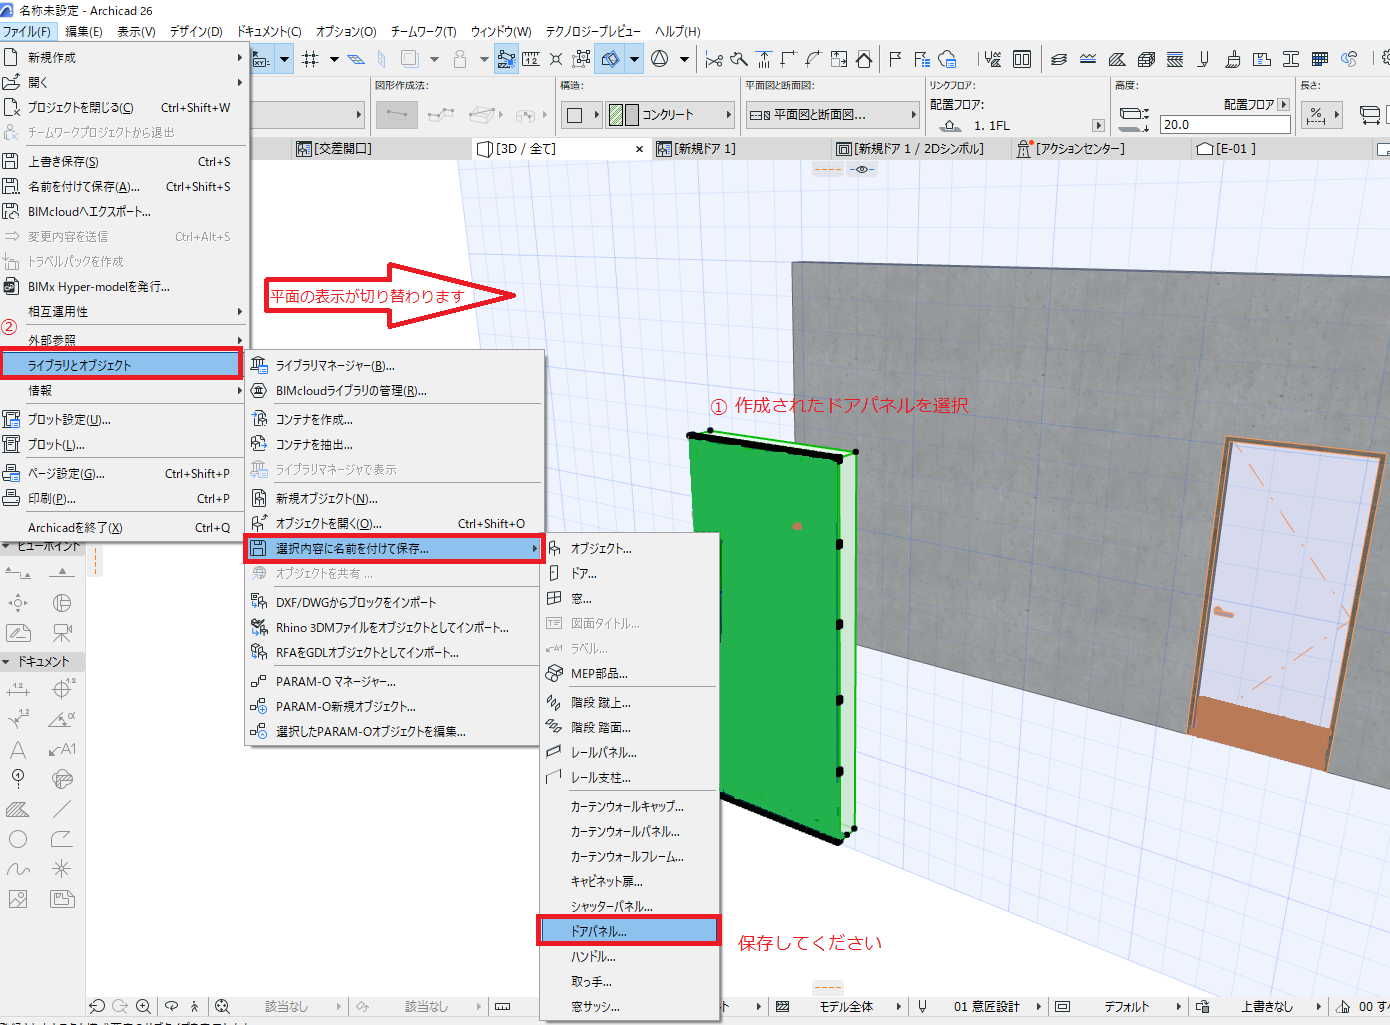Select the Dimension tool in the Document toolbox
The height and width of the screenshot is (1025, 1390).
pos(19,689)
